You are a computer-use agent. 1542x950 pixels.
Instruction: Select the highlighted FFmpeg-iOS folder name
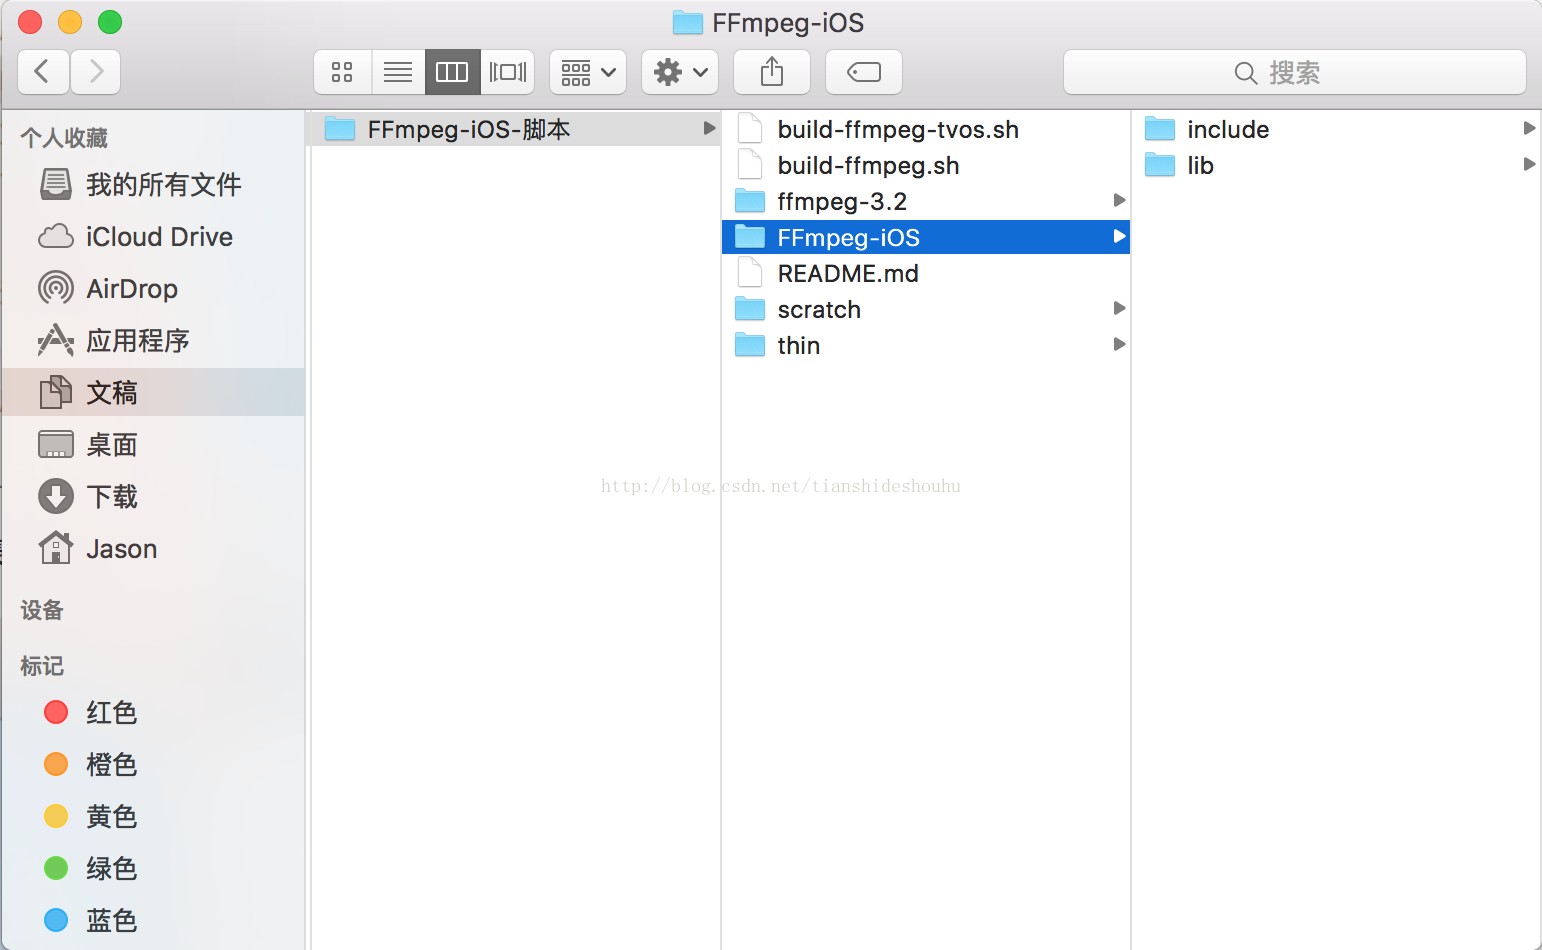[849, 238]
